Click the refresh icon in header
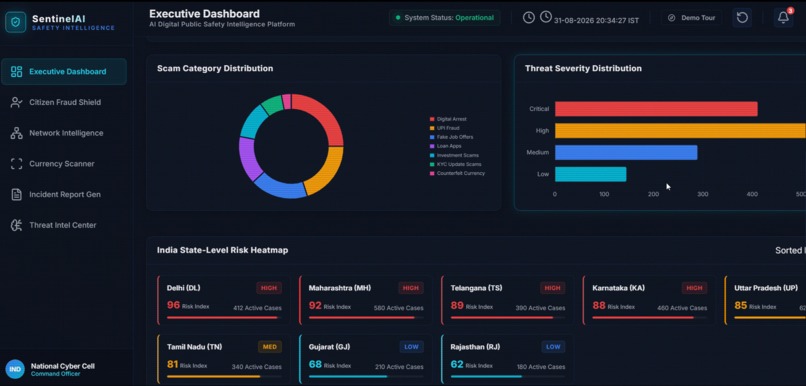The width and height of the screenshot is (806, 386). point(742,17)
